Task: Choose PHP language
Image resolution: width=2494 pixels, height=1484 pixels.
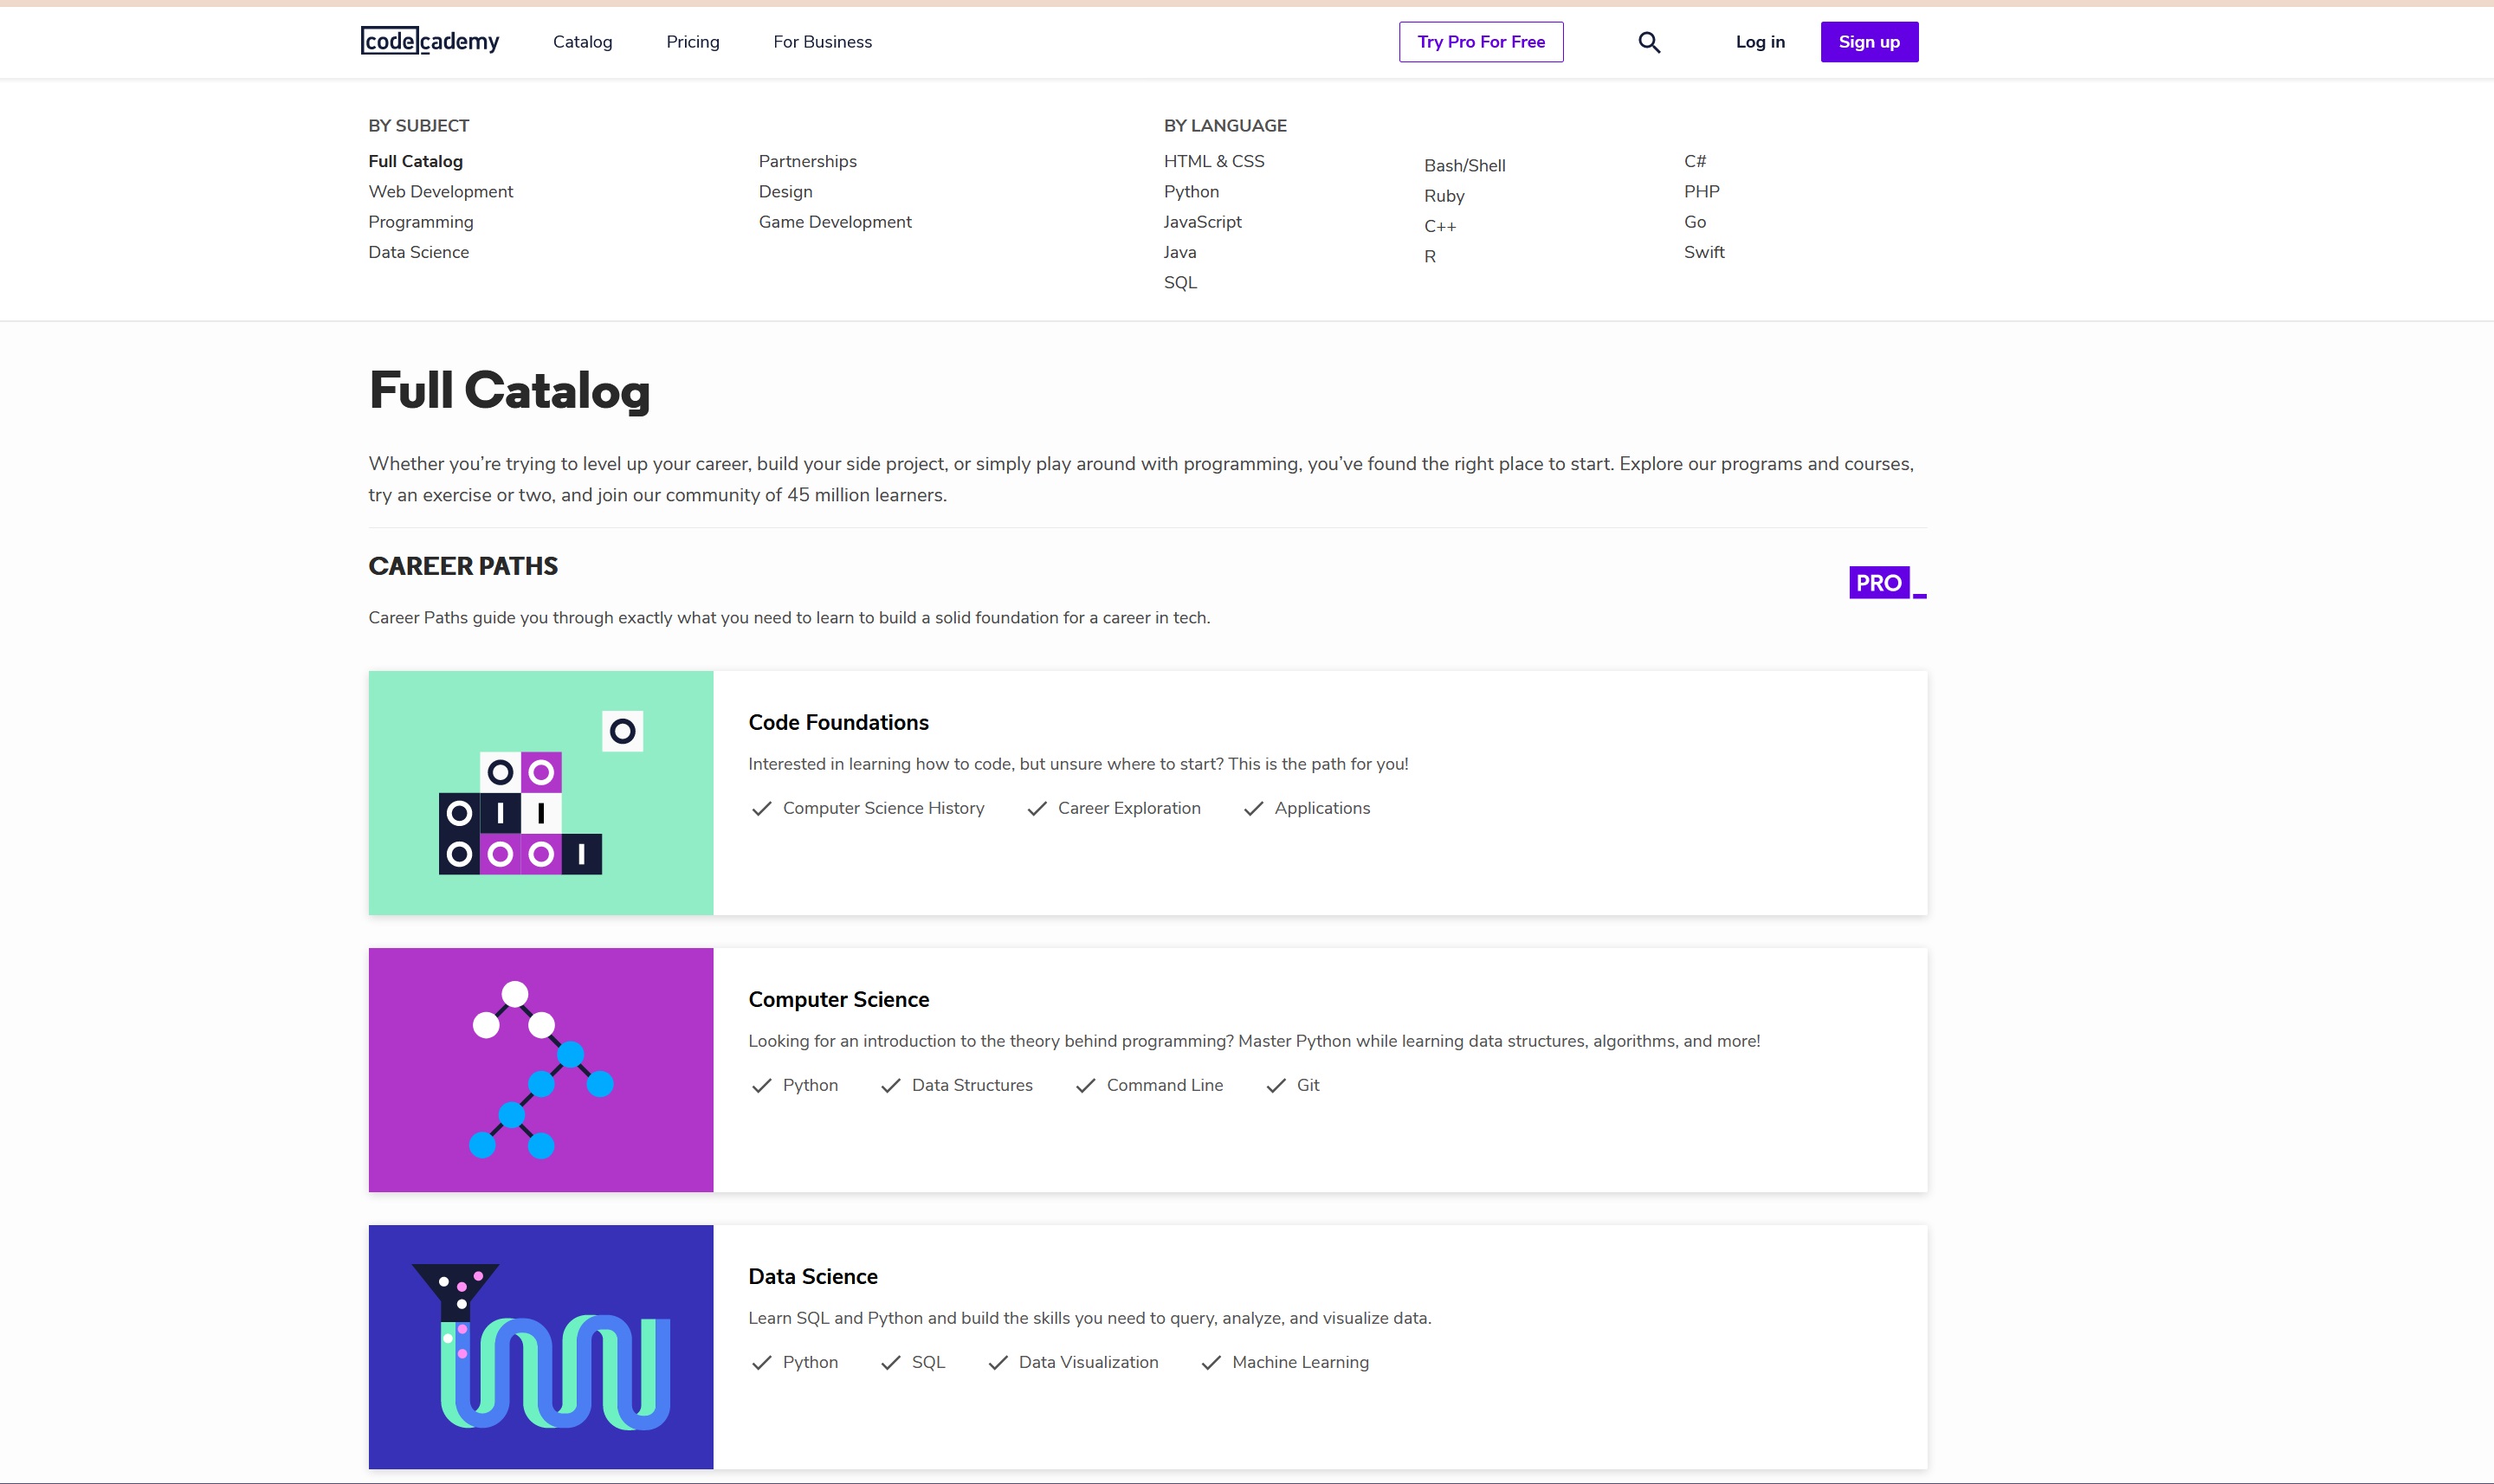Action: 1701,191
